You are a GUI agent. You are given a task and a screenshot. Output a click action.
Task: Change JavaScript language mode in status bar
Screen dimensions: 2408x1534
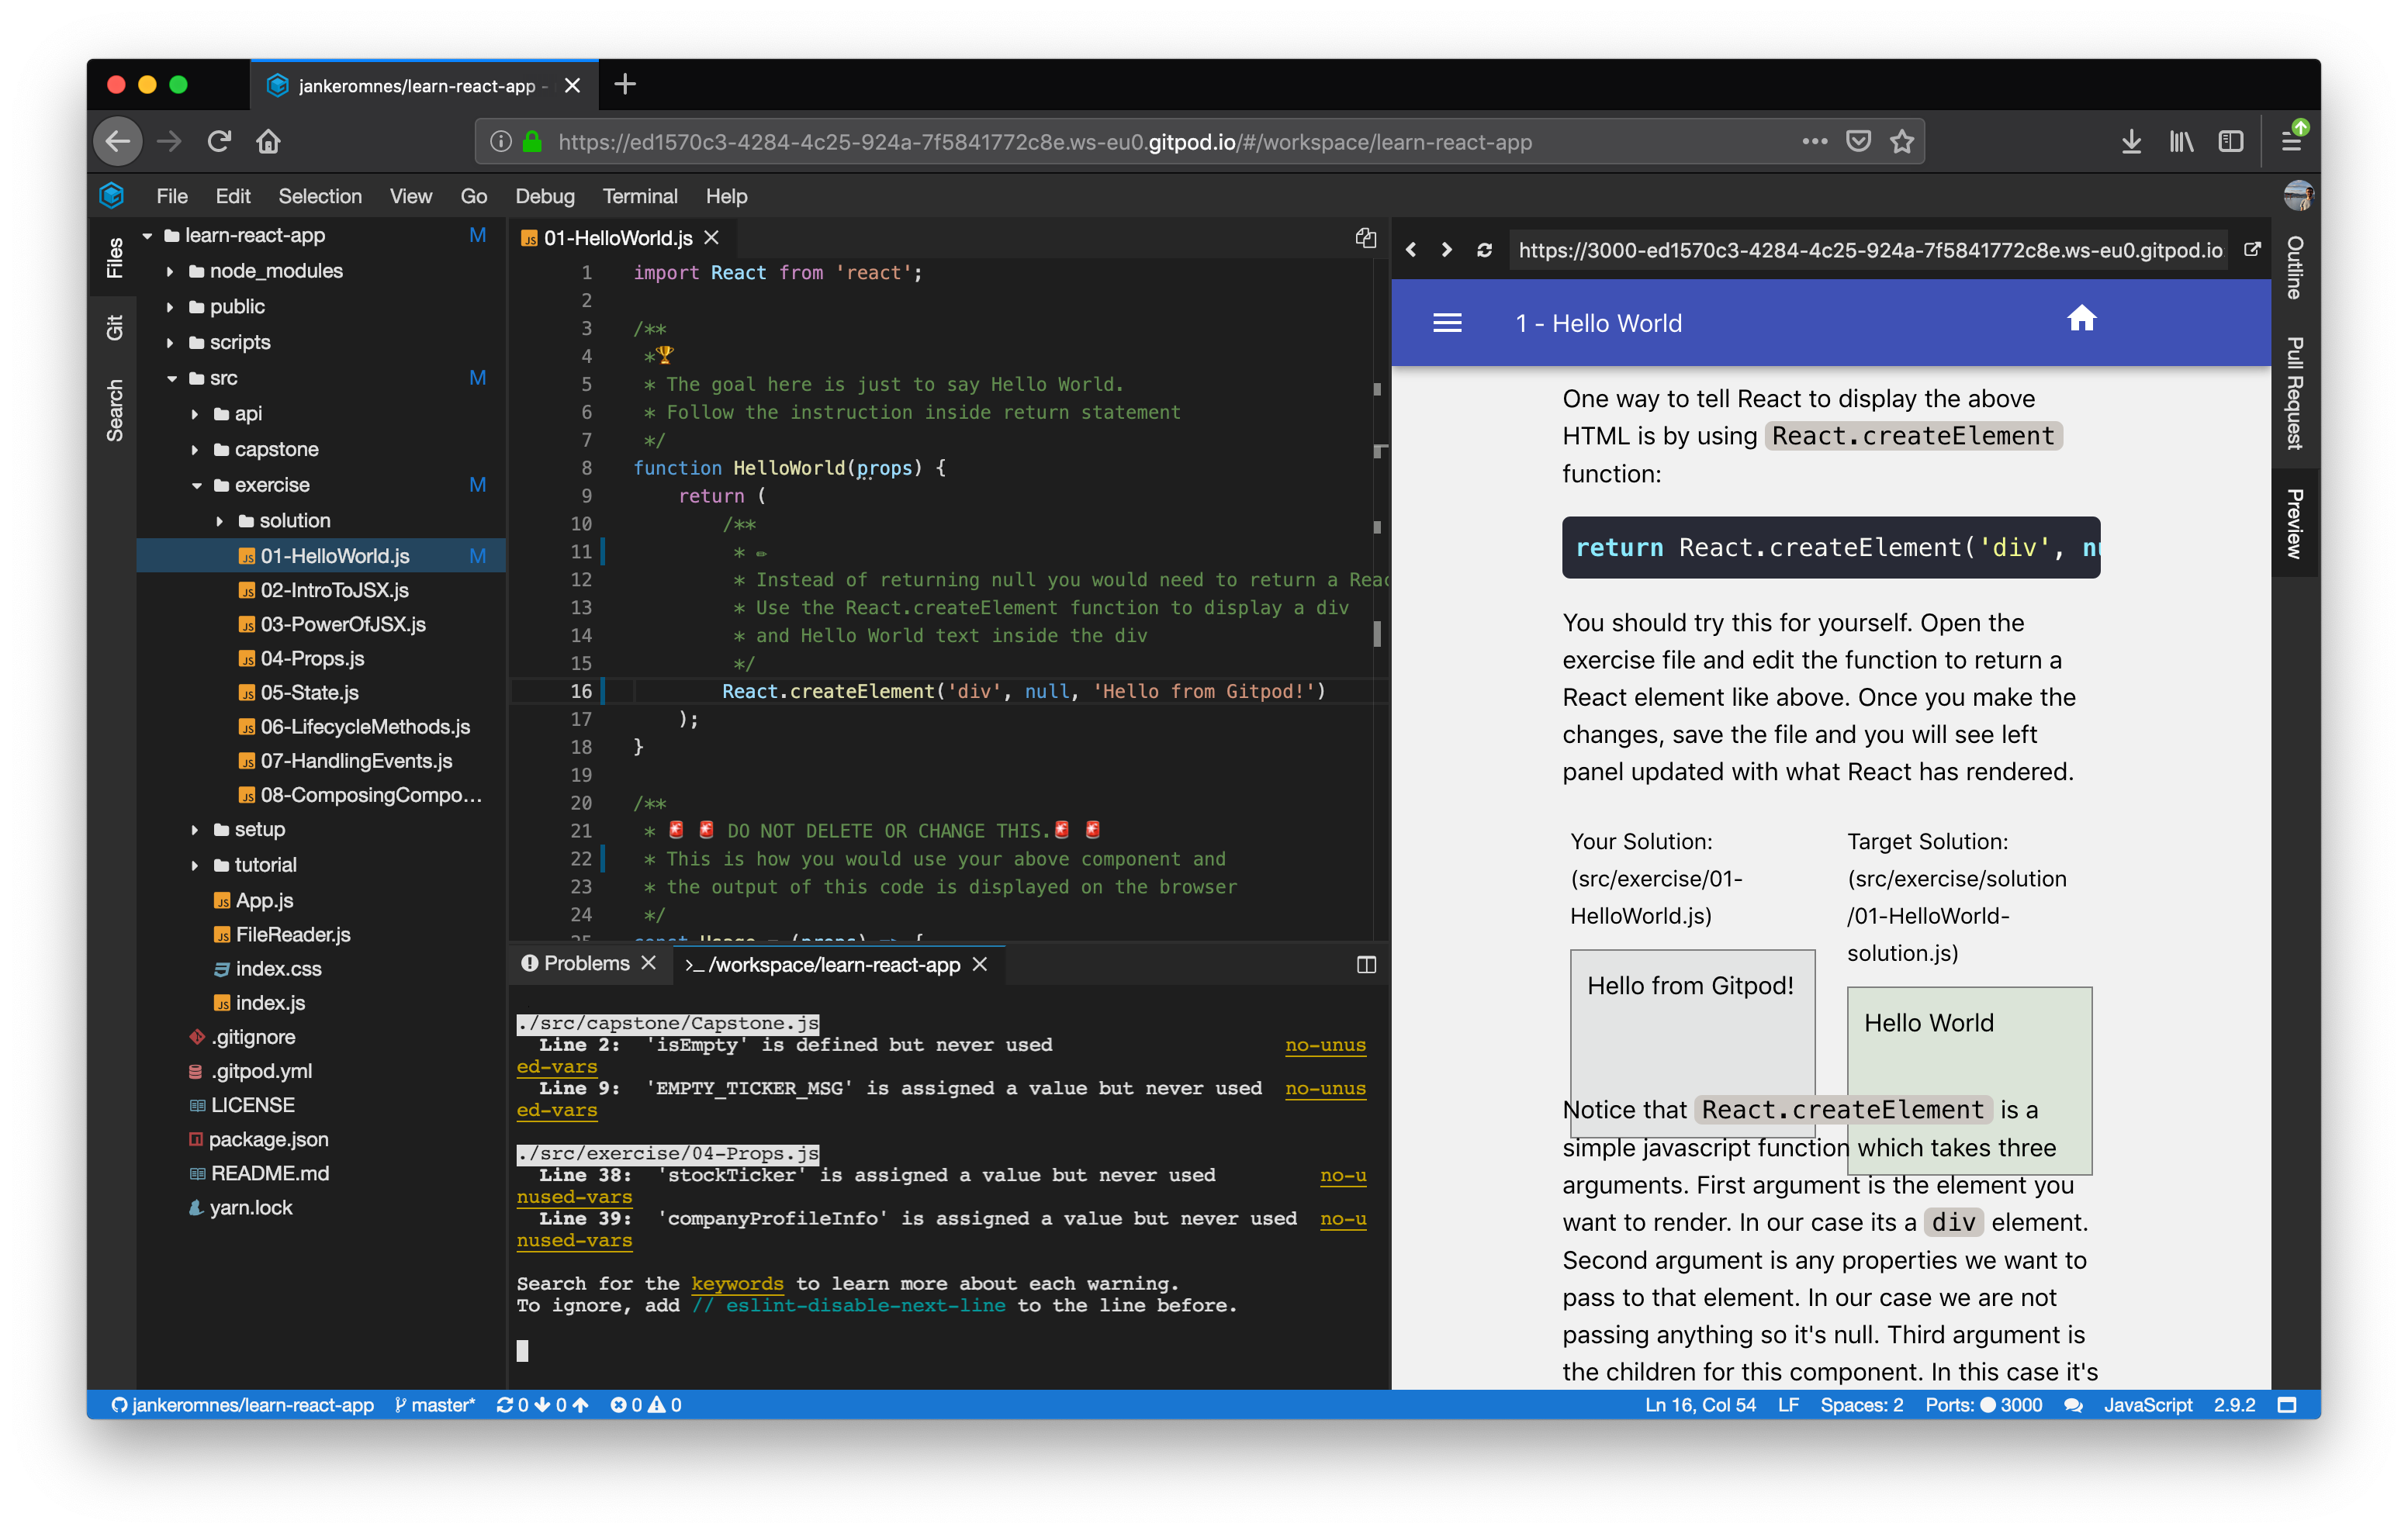point(2147,1405)
